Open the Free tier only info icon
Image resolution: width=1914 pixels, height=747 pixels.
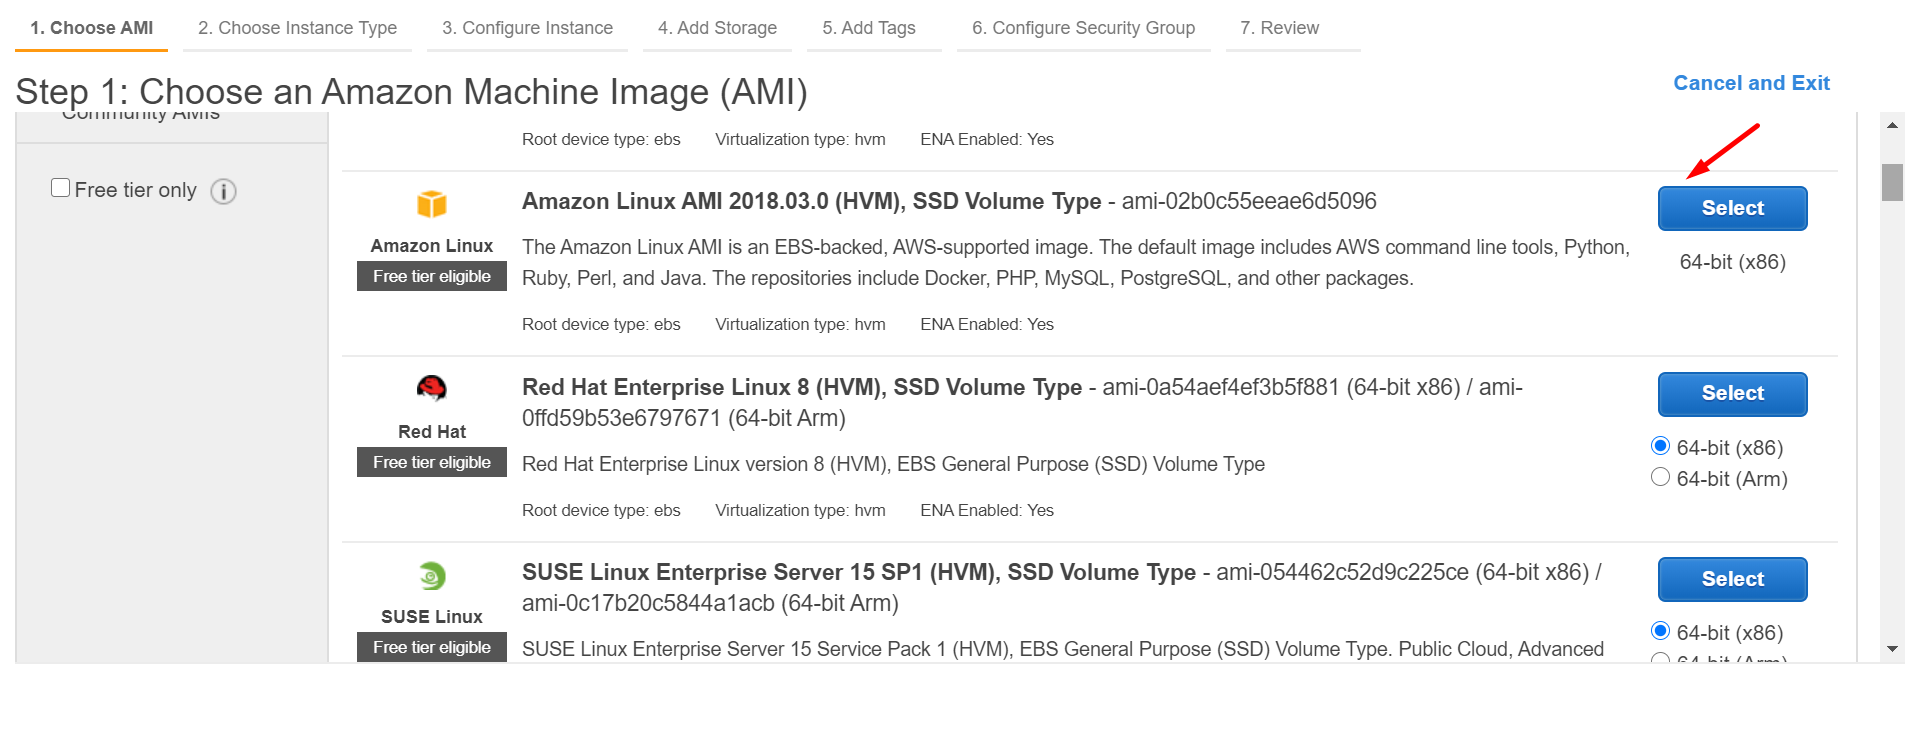click(x=224, y=191)
